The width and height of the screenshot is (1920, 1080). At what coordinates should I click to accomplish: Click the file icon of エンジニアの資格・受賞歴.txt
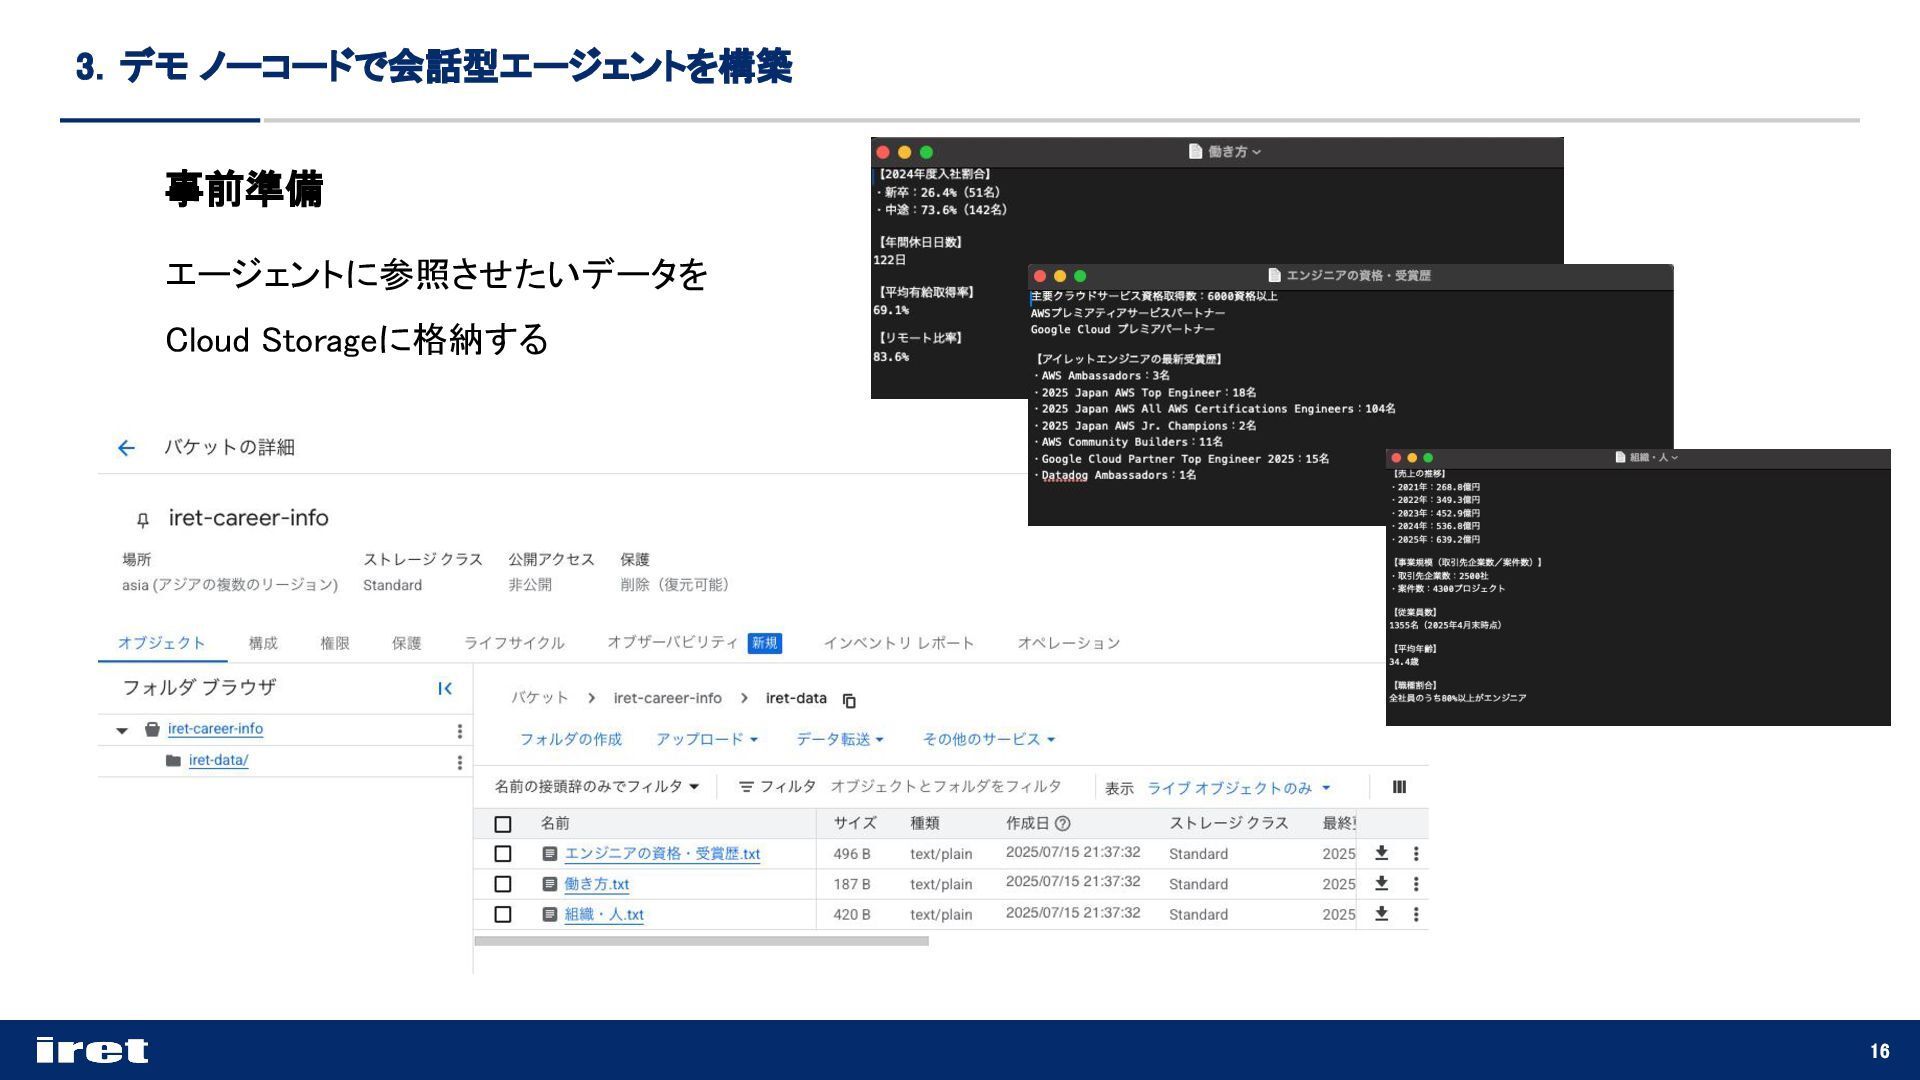549,853
